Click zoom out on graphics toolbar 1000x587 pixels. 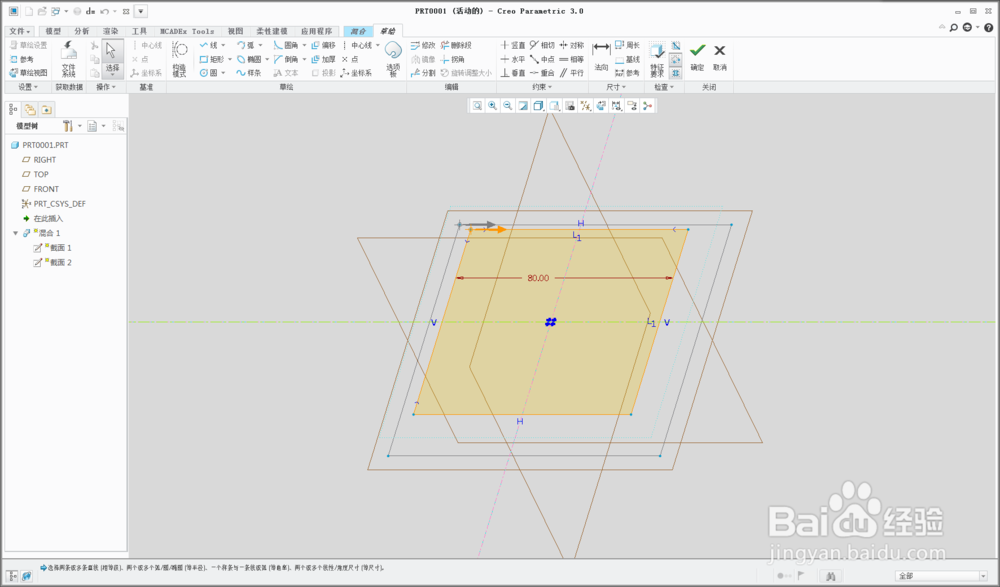coord(508,106)
